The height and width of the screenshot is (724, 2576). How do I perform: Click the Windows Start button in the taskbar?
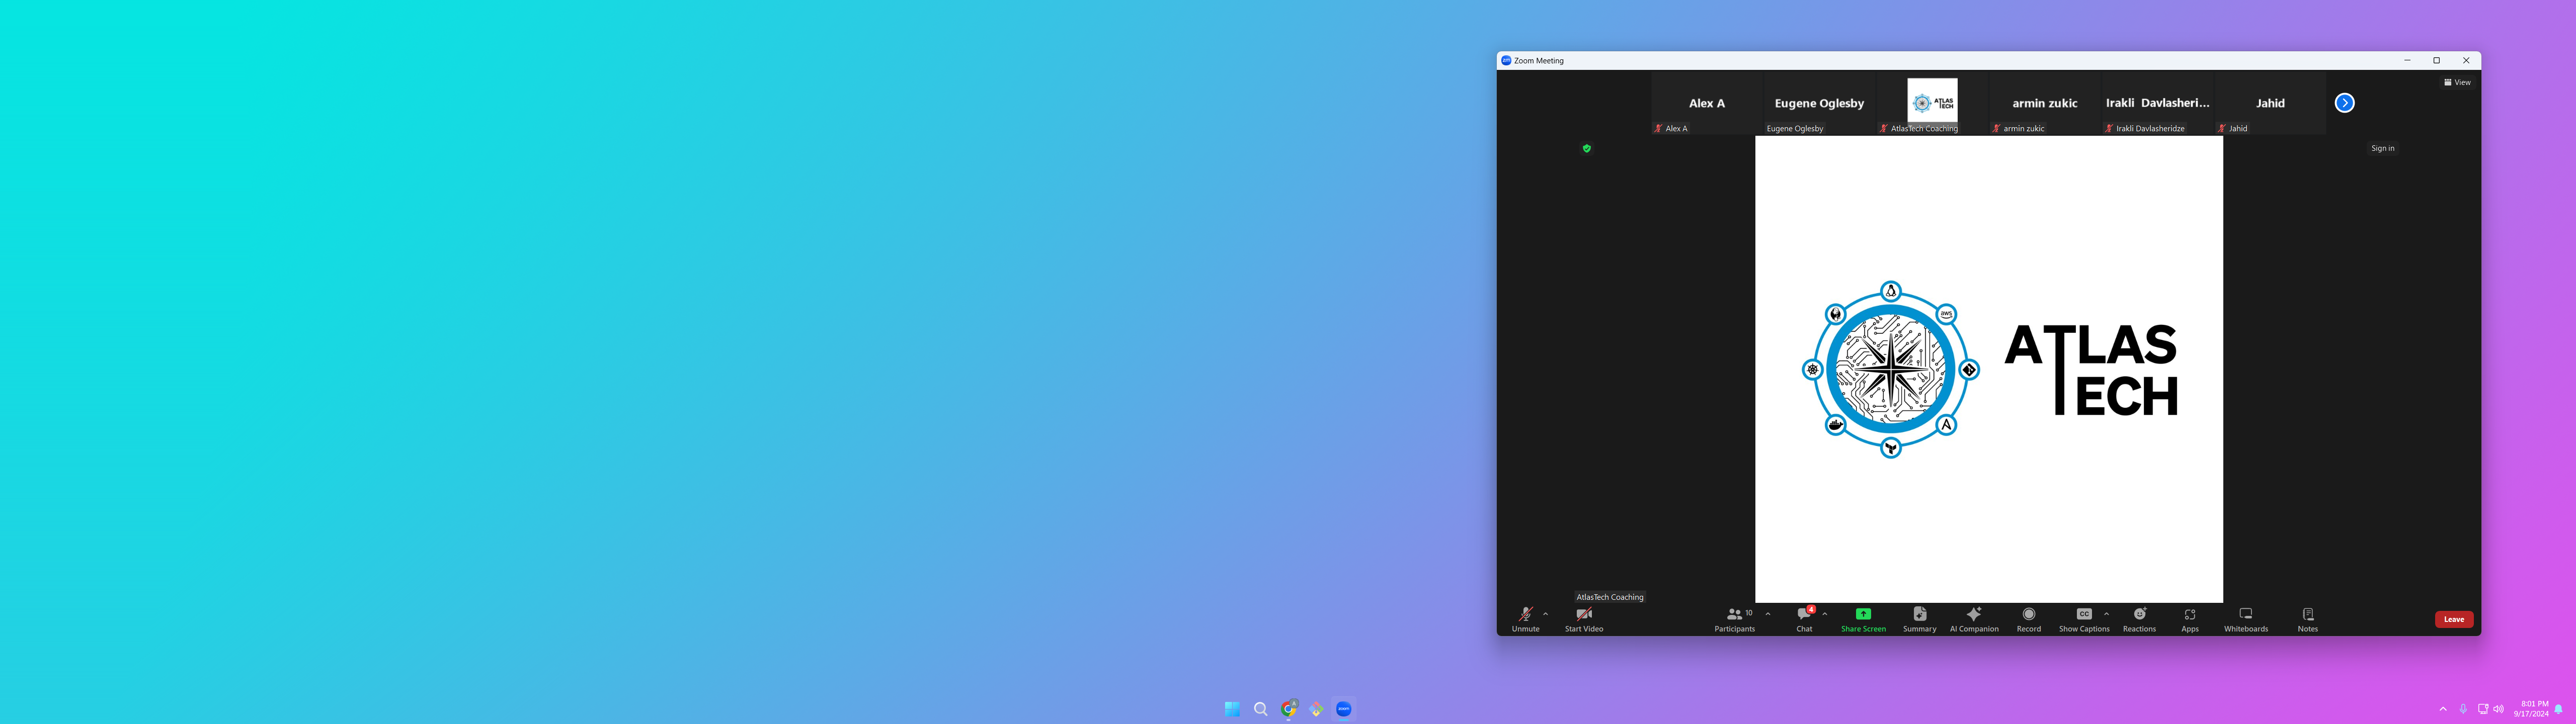coord(1232,708)
